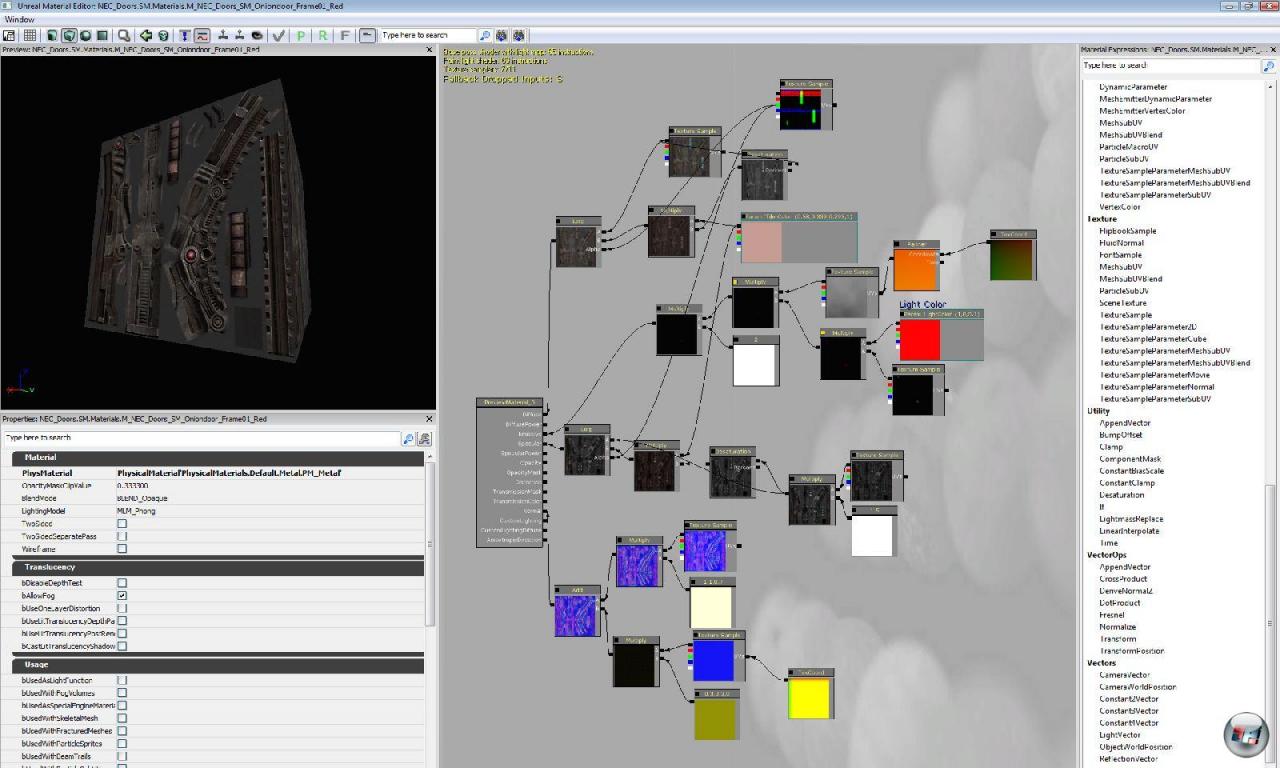Image resolution: width=1280 pixels, height=768 pixels.
Task: Select the yellow TexCoord node preview
Action: [809, 697]
